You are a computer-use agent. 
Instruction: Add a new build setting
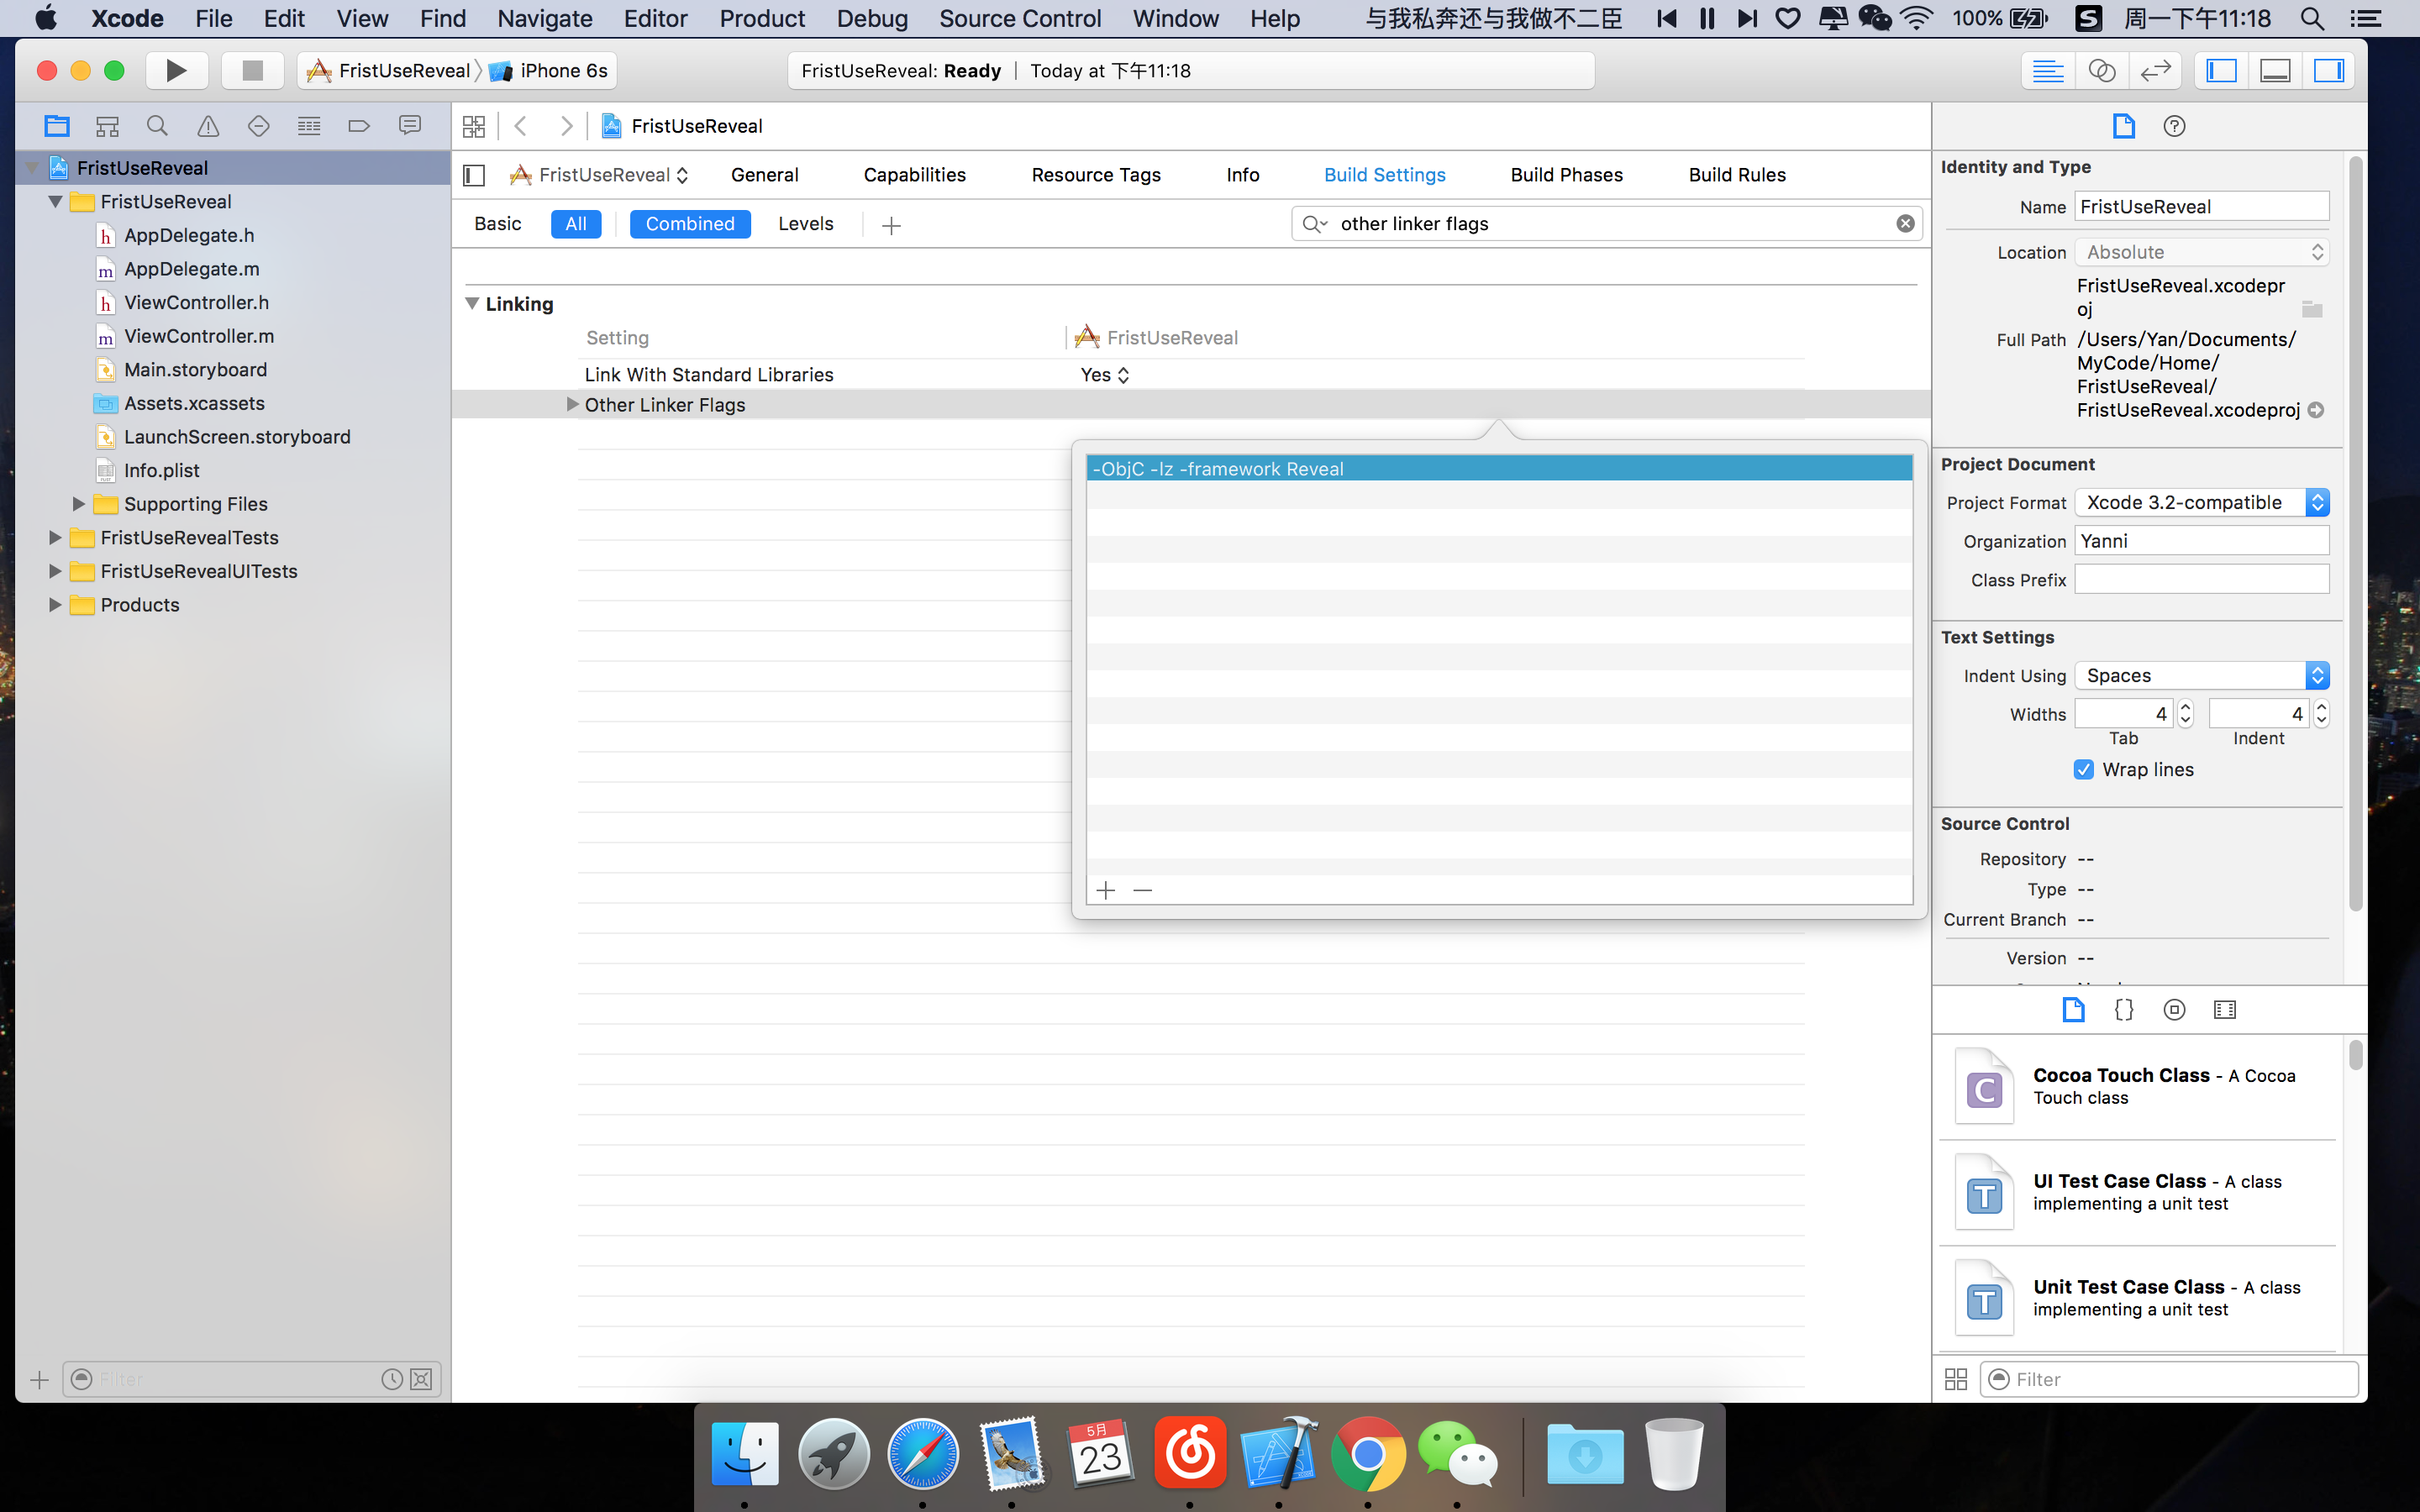tap(891, 226)
